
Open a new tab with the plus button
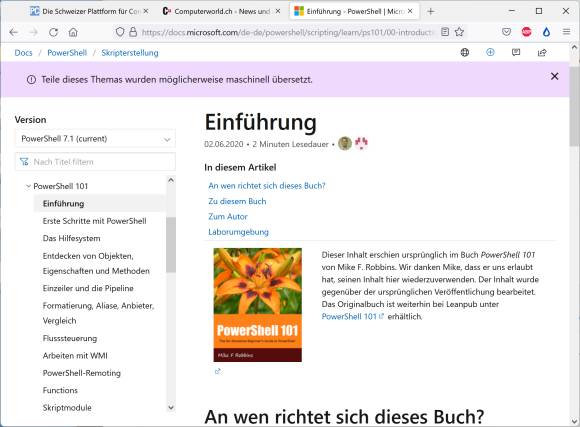click(431, 11)
